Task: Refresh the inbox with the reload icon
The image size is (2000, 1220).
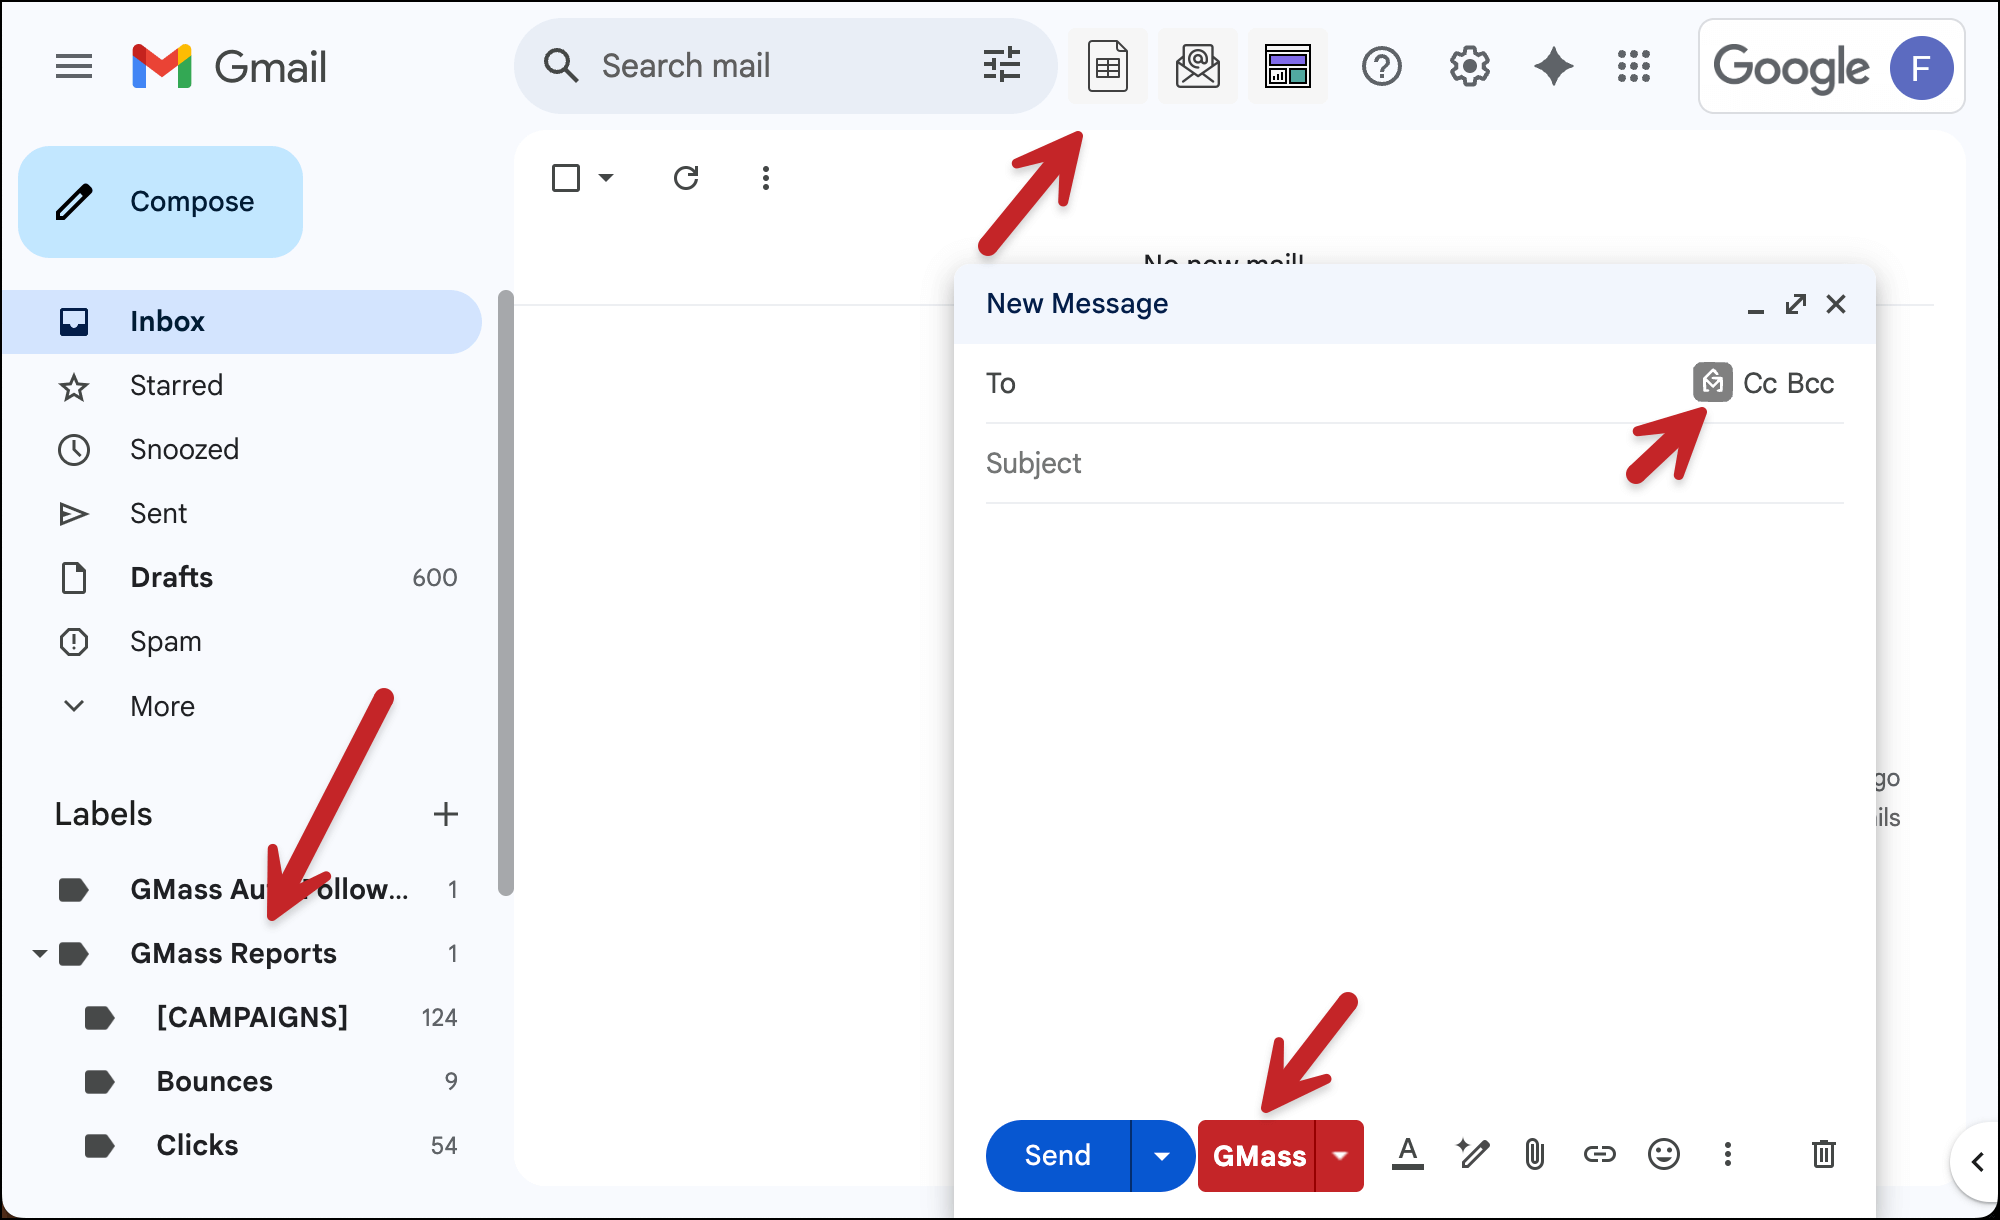Action: coord(686,177)
